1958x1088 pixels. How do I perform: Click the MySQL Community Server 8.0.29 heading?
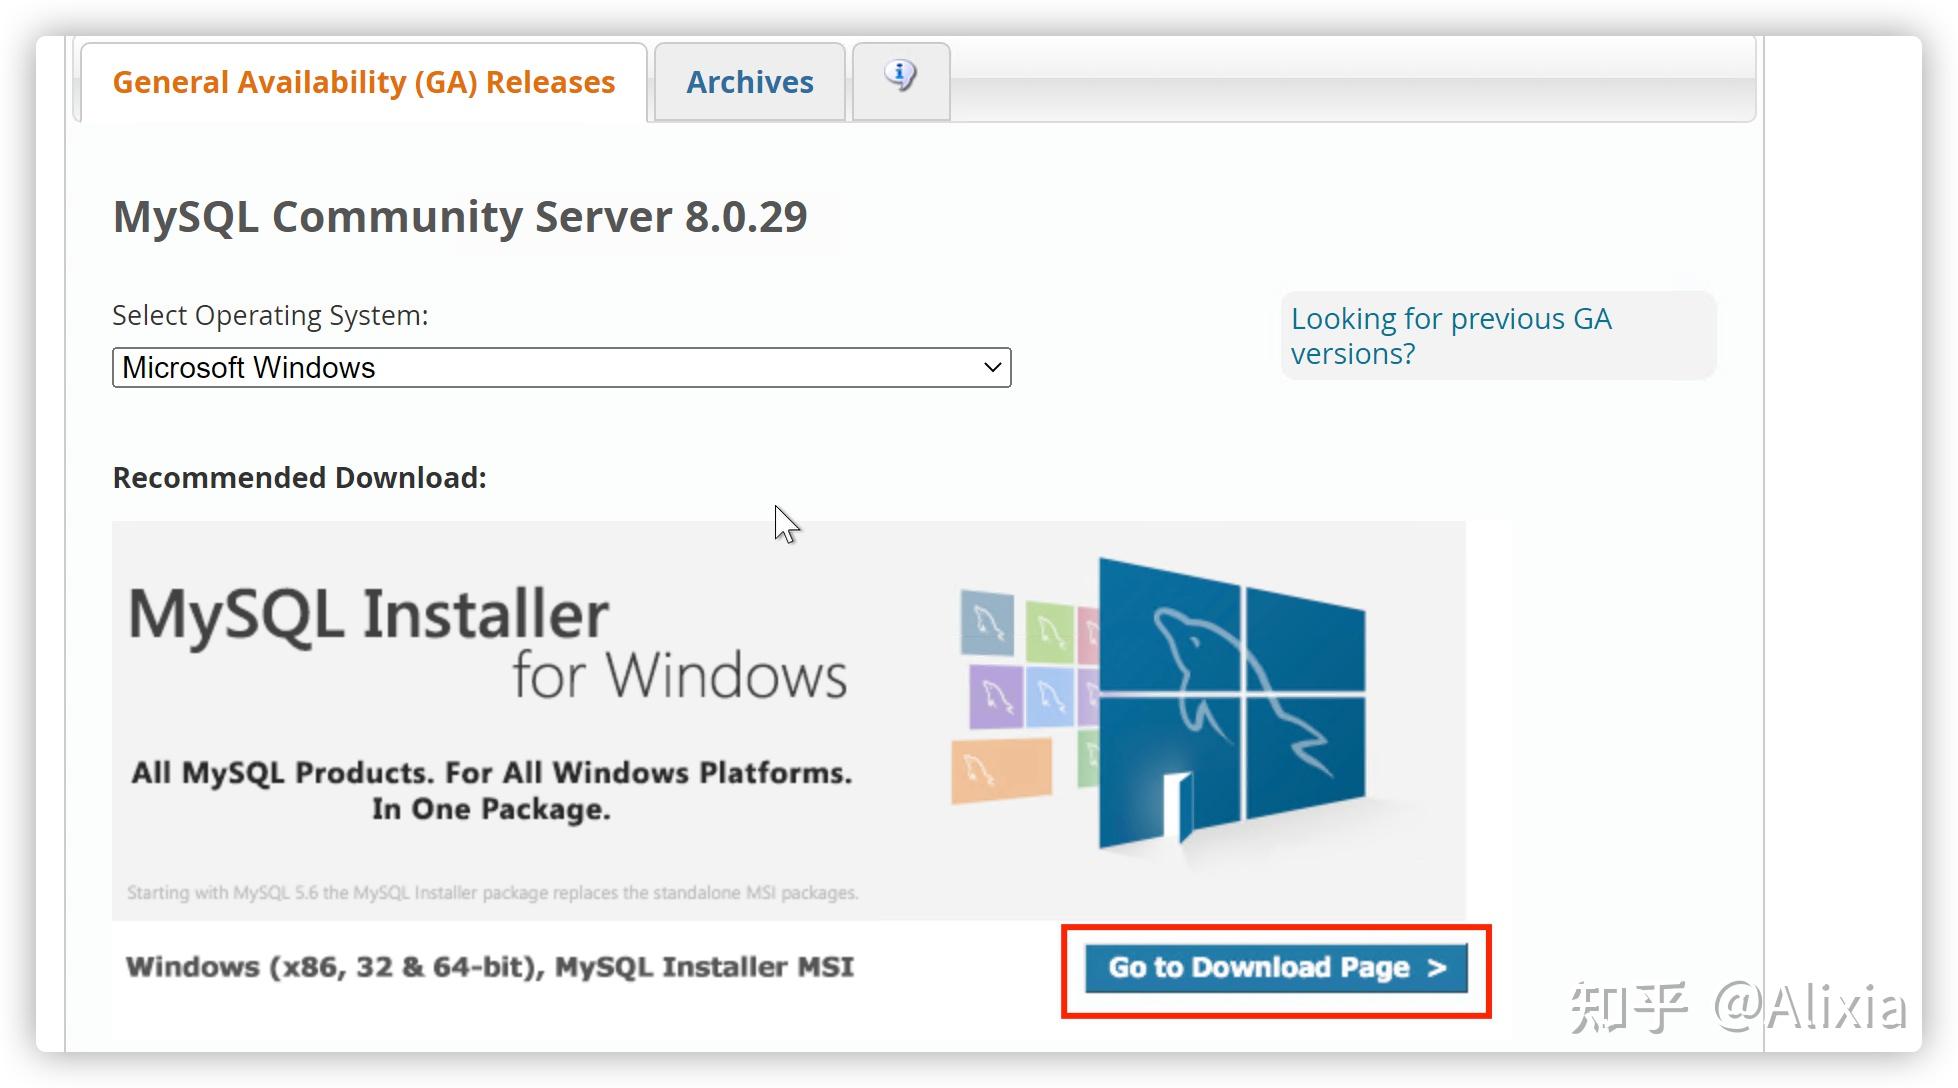[x=459, y=216]
